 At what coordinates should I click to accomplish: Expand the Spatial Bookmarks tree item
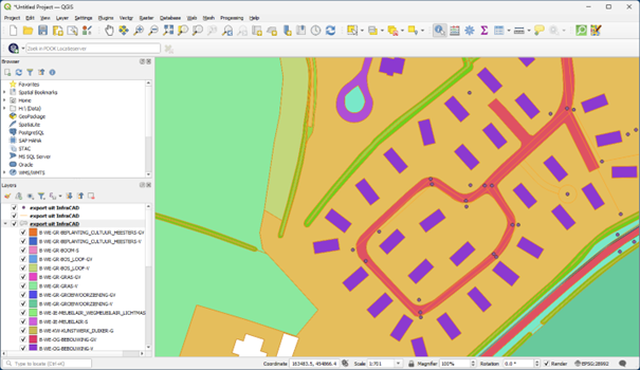click(4, 92)
